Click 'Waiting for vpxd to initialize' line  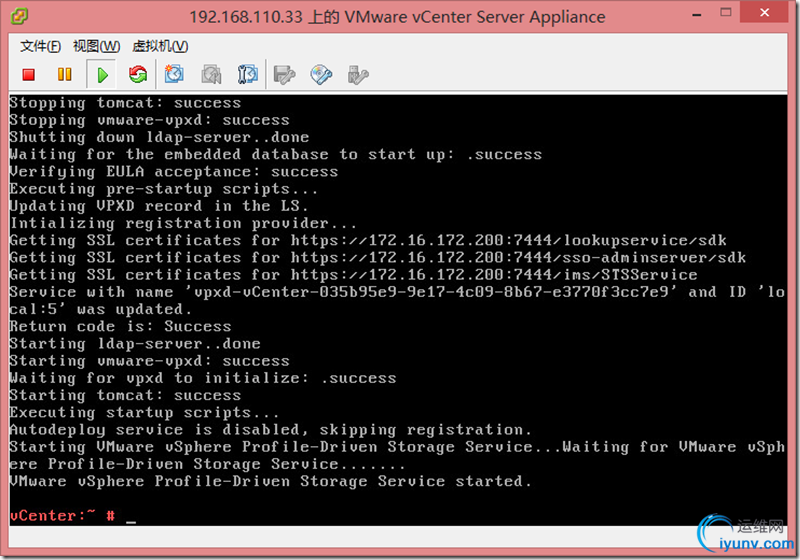pos(203,378)
